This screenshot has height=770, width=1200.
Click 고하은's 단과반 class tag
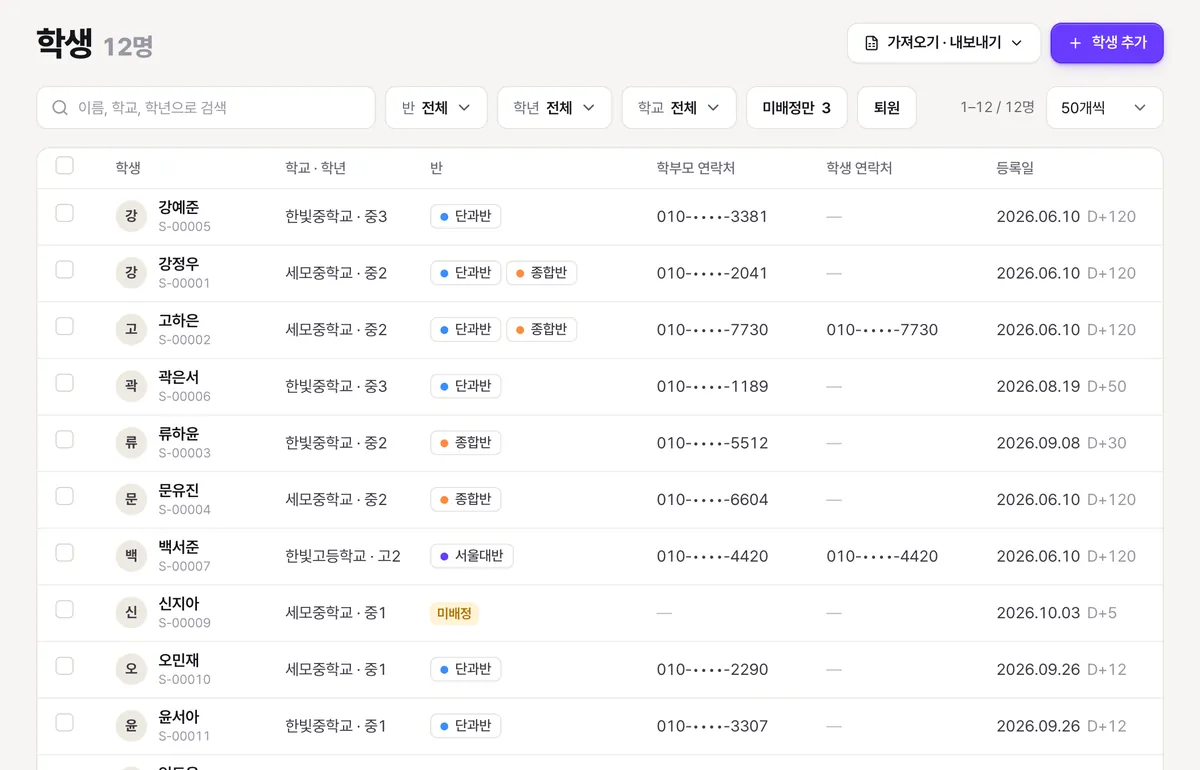[x=466, y=329]
